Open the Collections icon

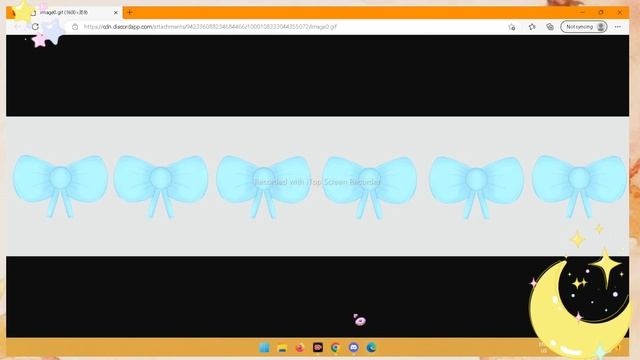point(550,27)
